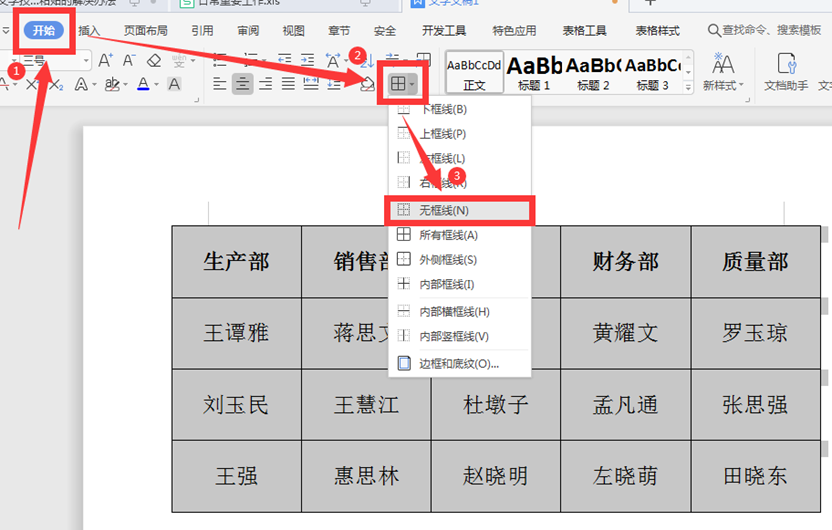Expand the pinyin guide dropdown arrow
This screenshot has height=530, width=832.
tap(193, 61)
